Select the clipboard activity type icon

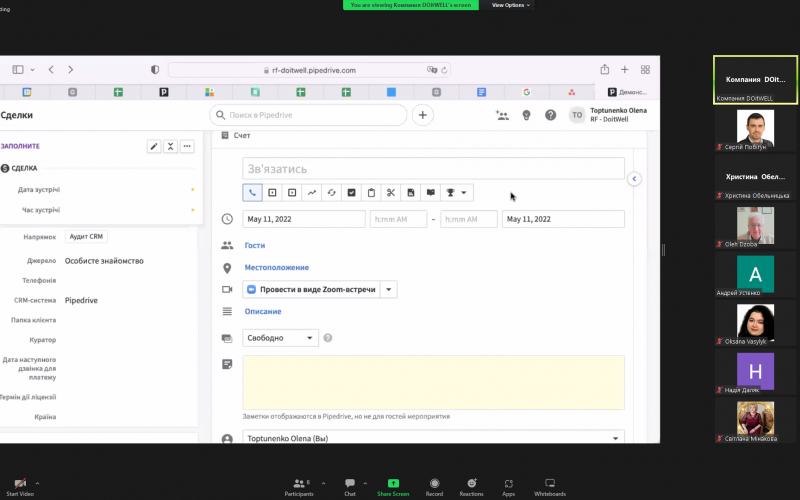[x=371, y=193]
